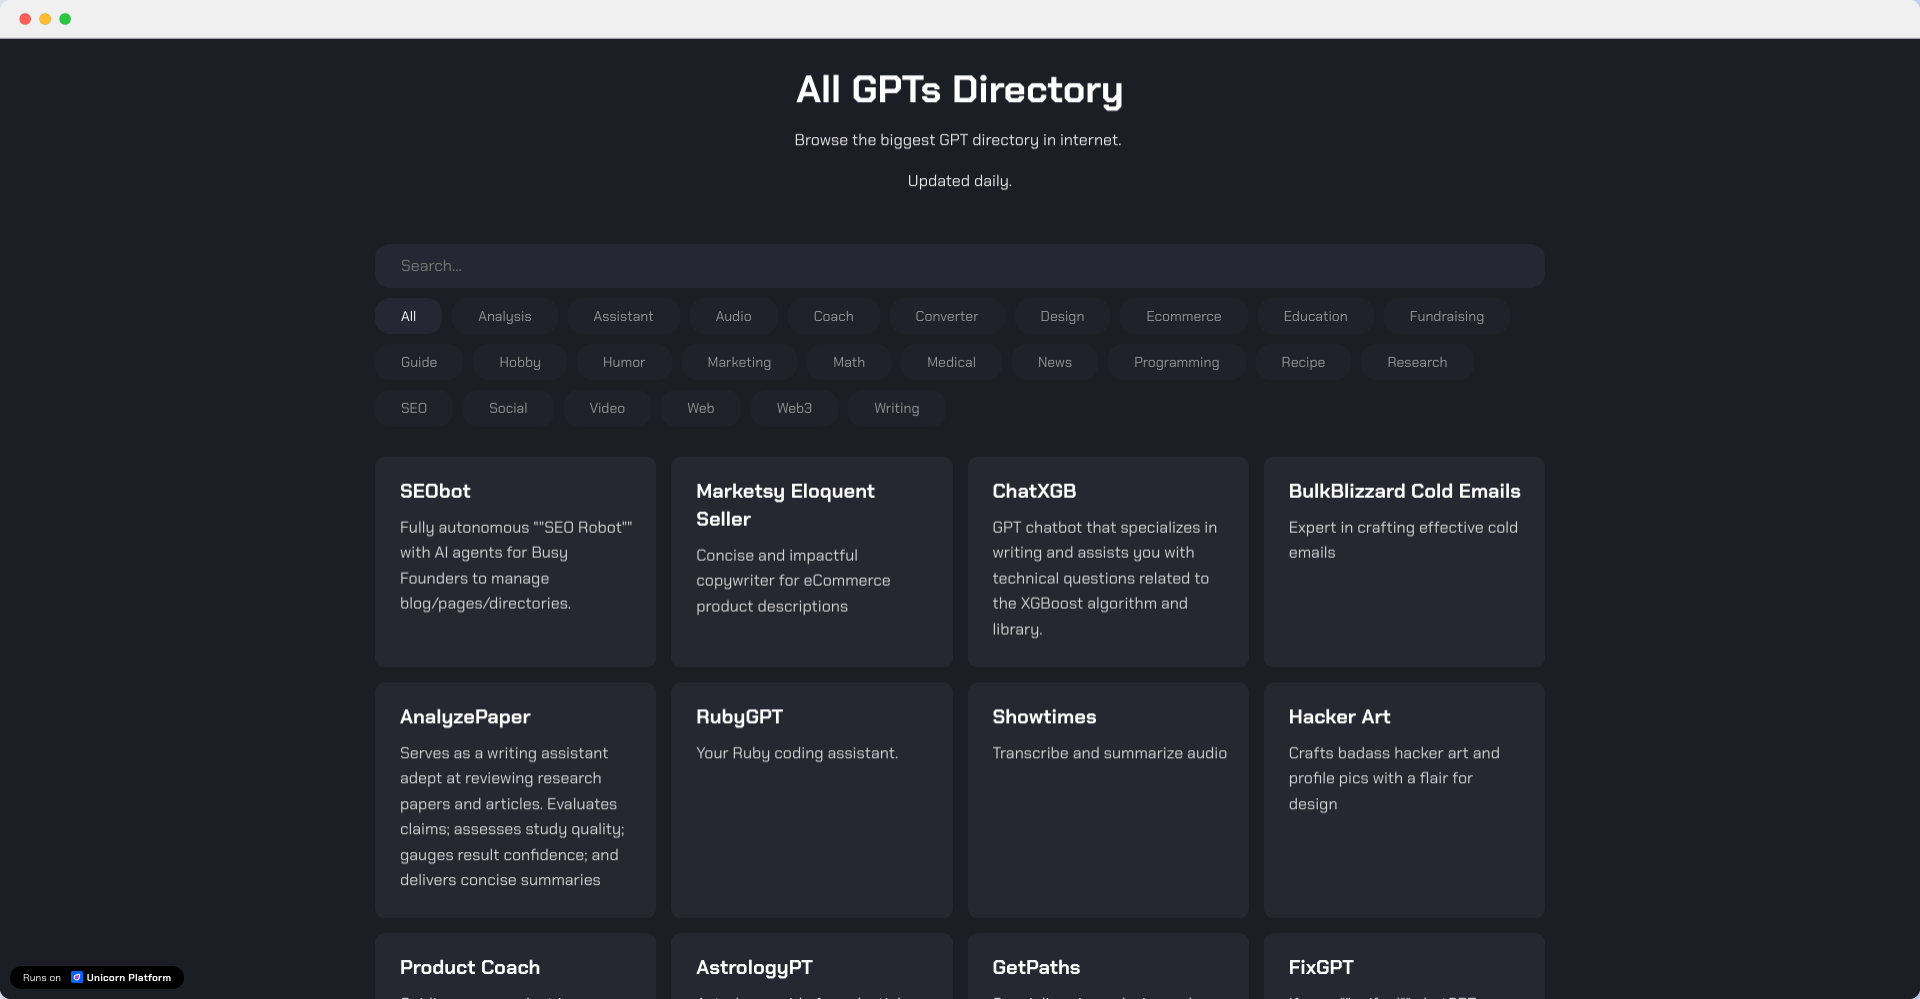
Task: Choose the Audio filter tag
Action: [733, 316]
